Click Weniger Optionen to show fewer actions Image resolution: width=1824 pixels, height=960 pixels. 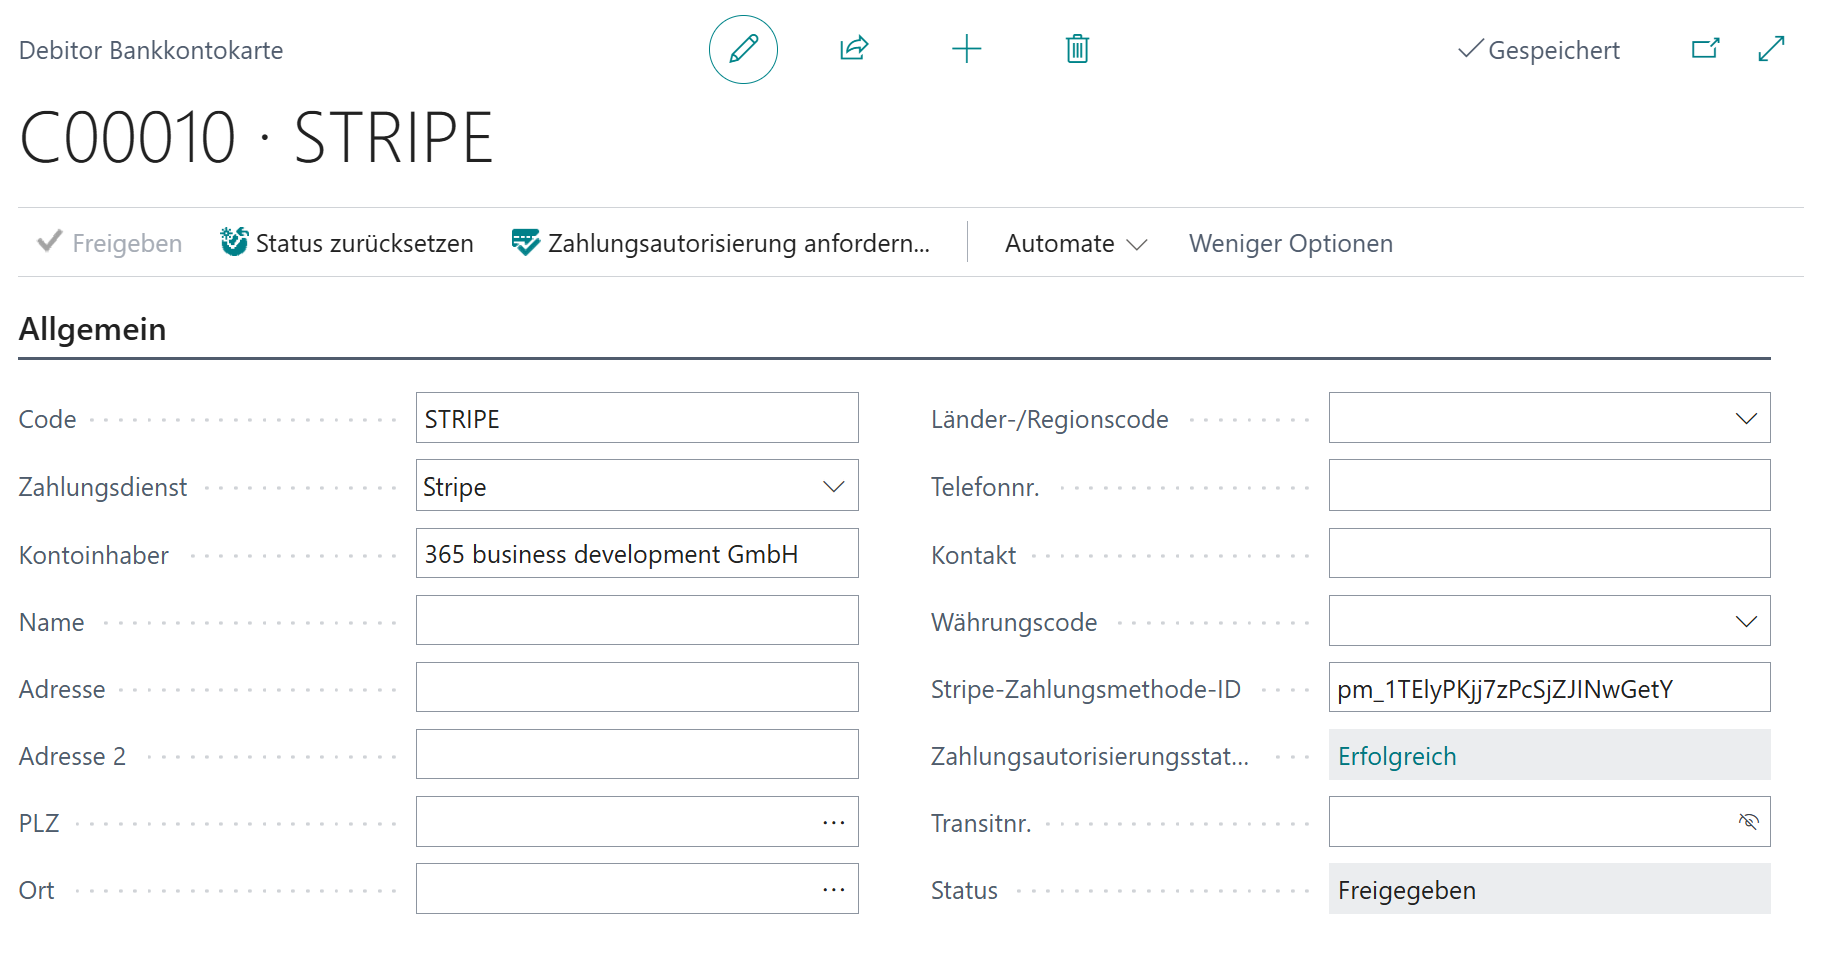click(1290, 243)
